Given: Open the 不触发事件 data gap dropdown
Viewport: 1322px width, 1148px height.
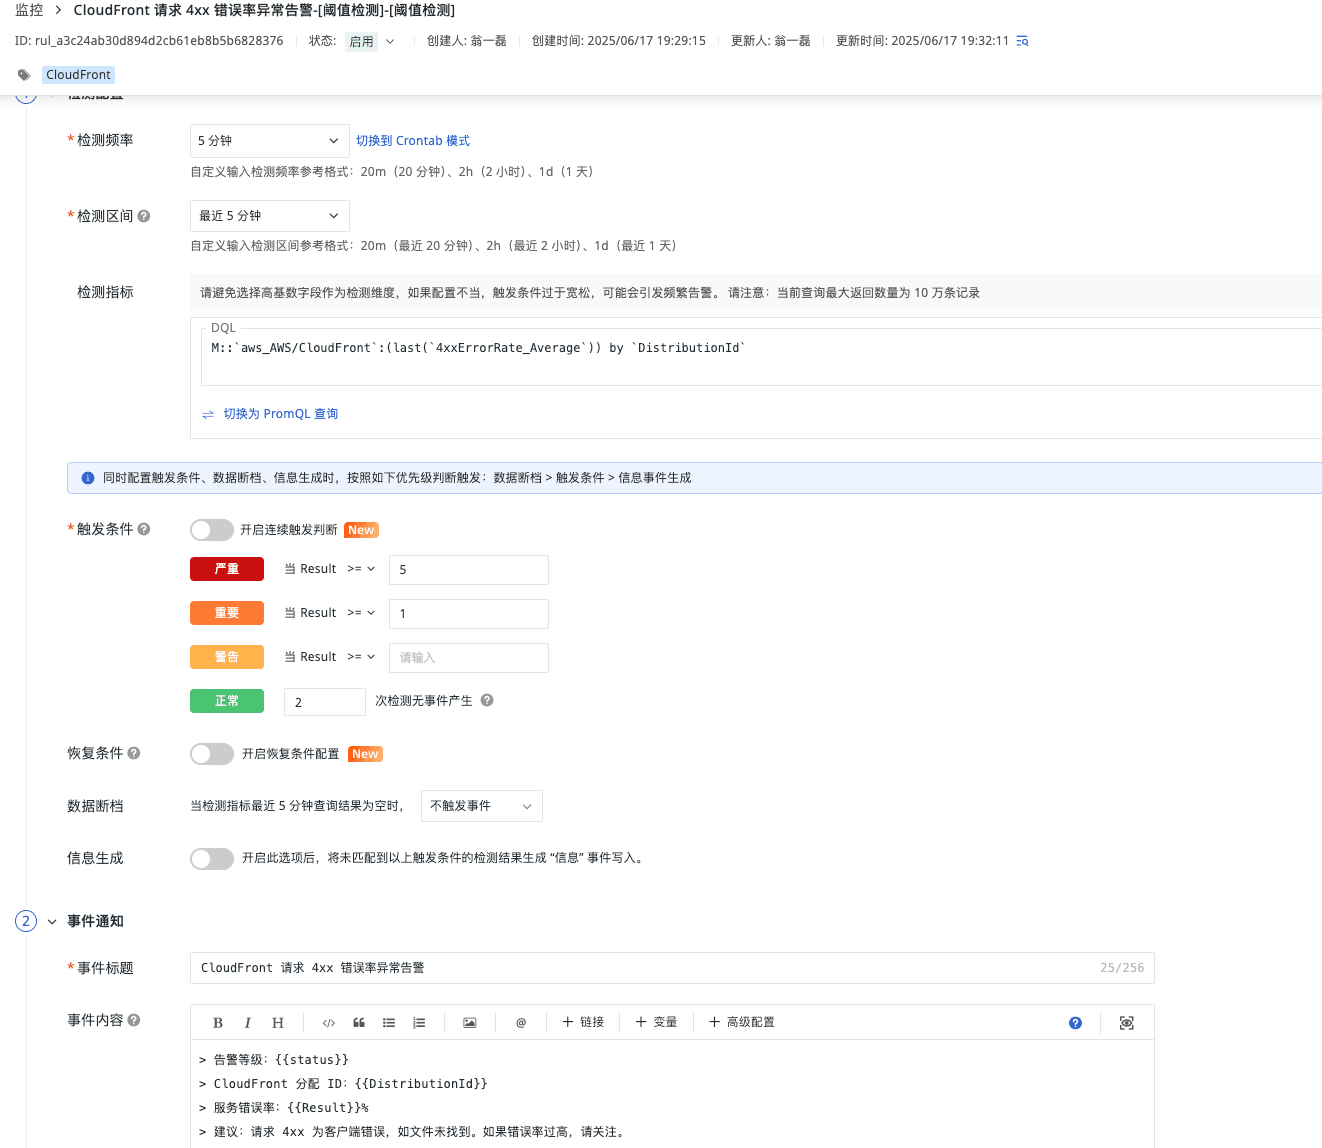Looking at the screenshot, I should (481, 806).
